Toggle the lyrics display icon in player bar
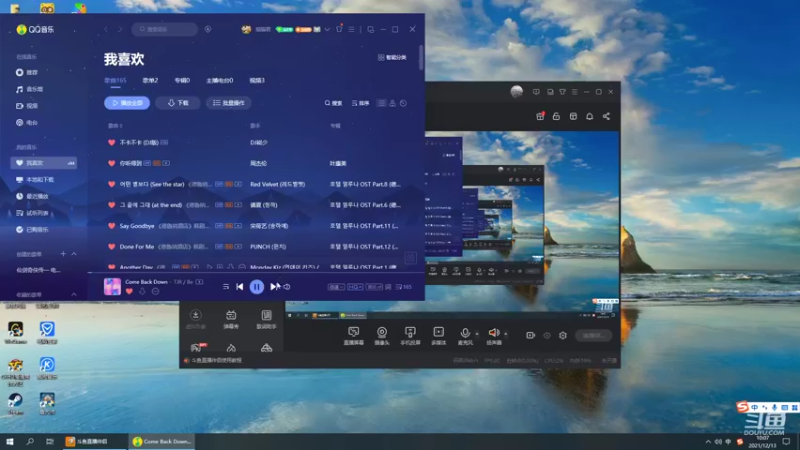Screen dimensions: 800x450 388,287
